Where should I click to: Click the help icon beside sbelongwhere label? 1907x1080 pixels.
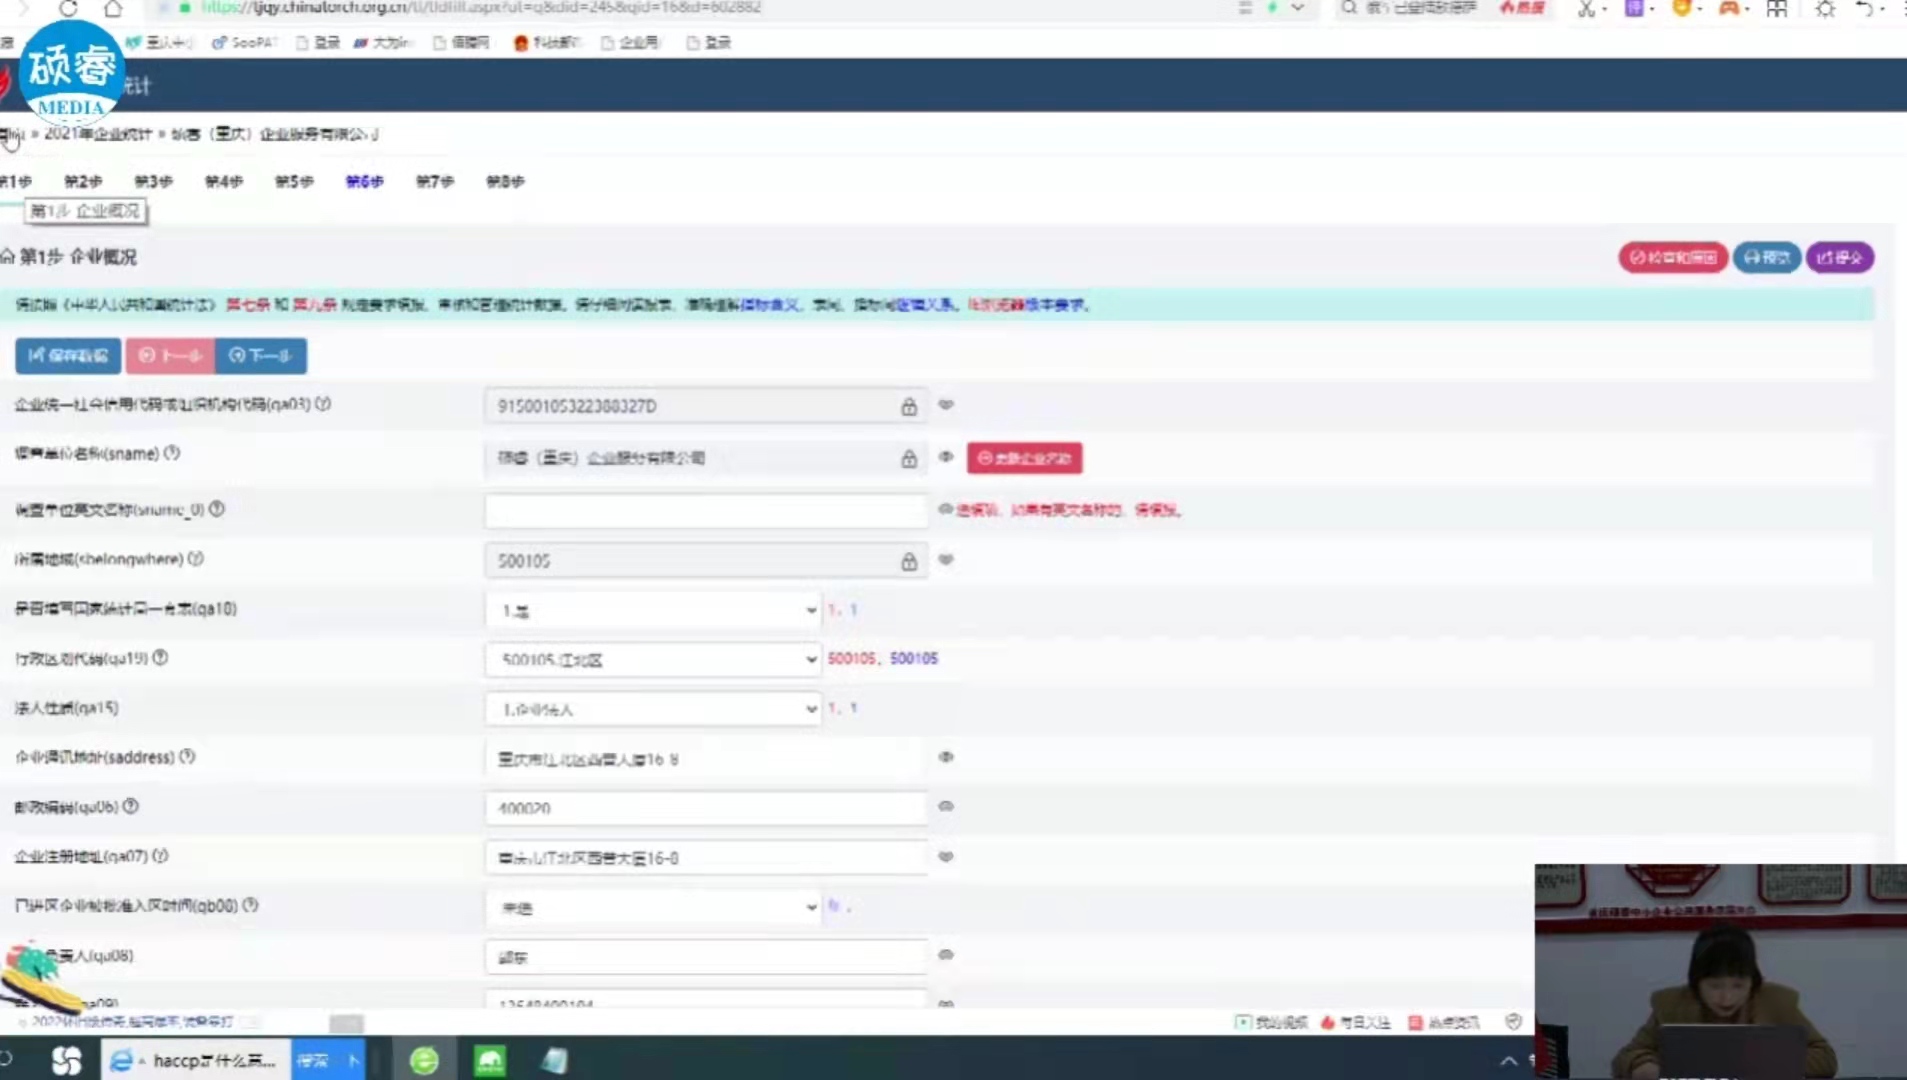(x=196, y=559)
